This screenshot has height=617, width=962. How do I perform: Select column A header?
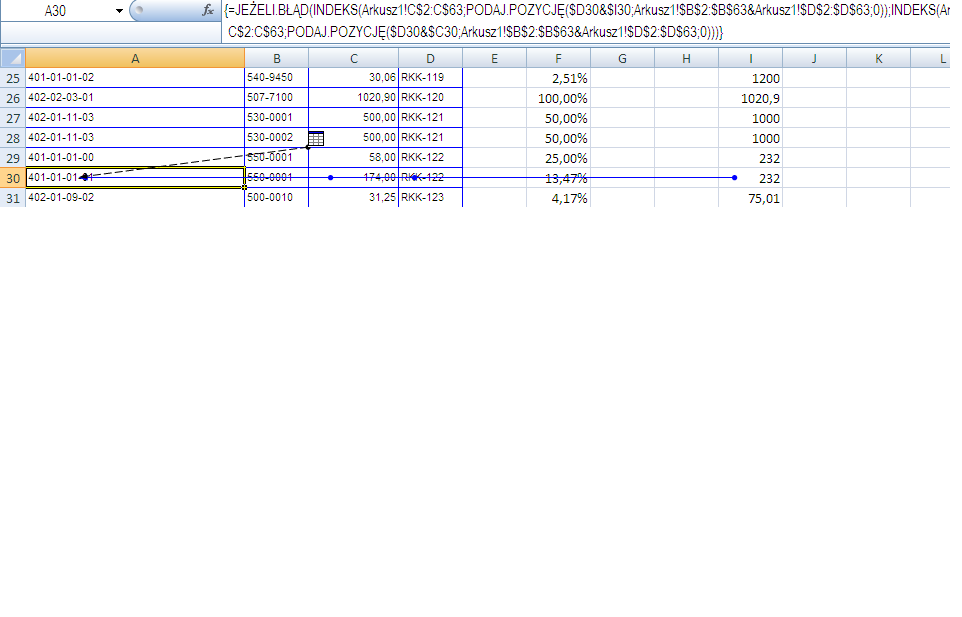coord(135,58)
